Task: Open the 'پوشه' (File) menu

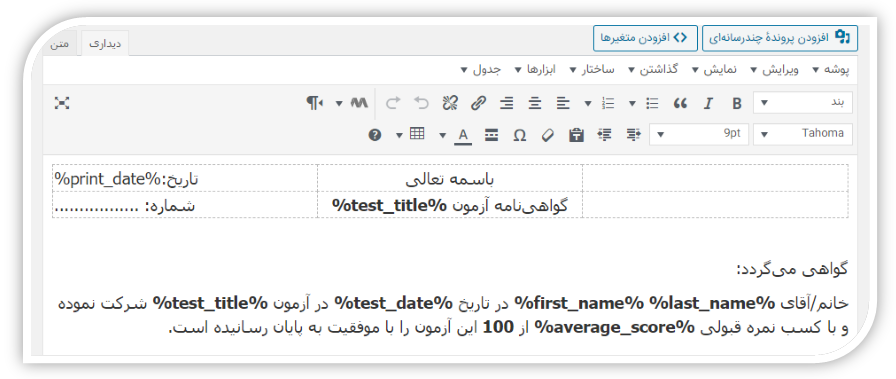Action: click(x=831, y=70)
